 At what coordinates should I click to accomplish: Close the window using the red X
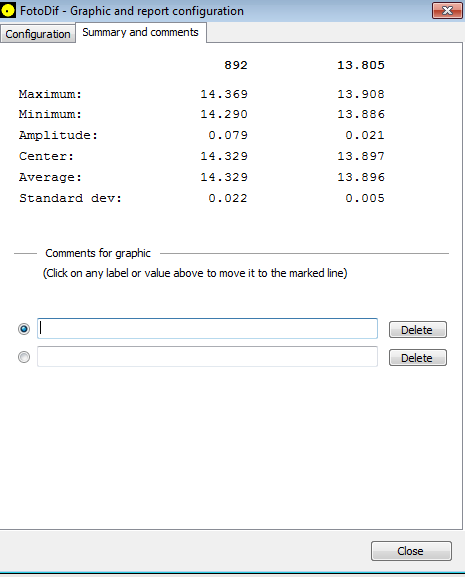click(x=447, y=10)
